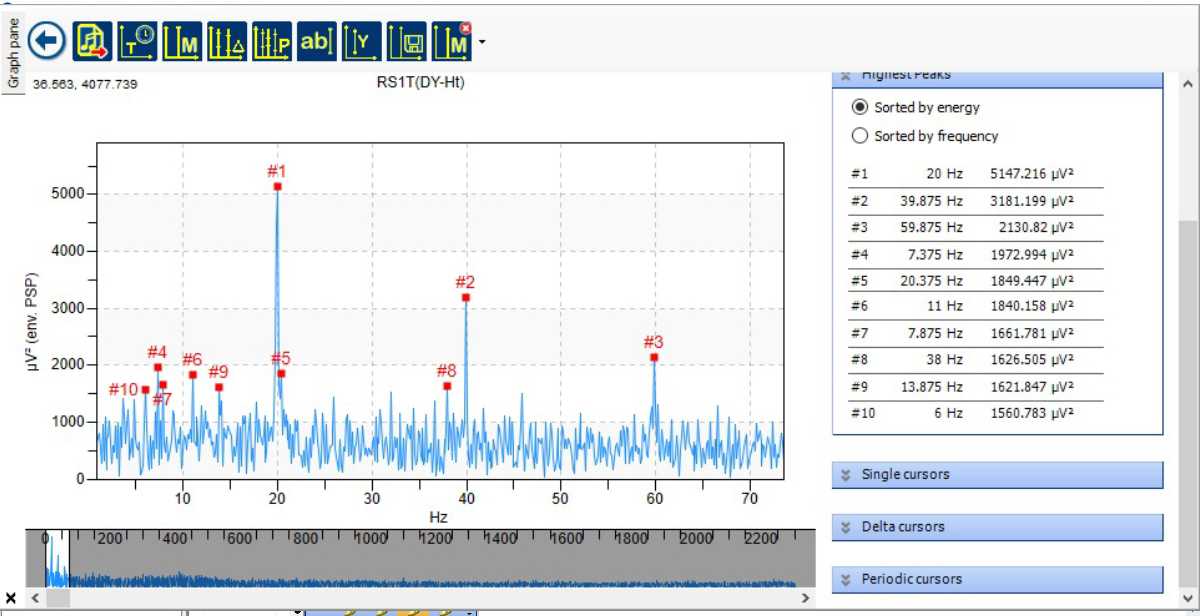Click the #3 peak marker near 60 Hz
The width and height of the screenshot is (1200, 616).
point(654,357)
